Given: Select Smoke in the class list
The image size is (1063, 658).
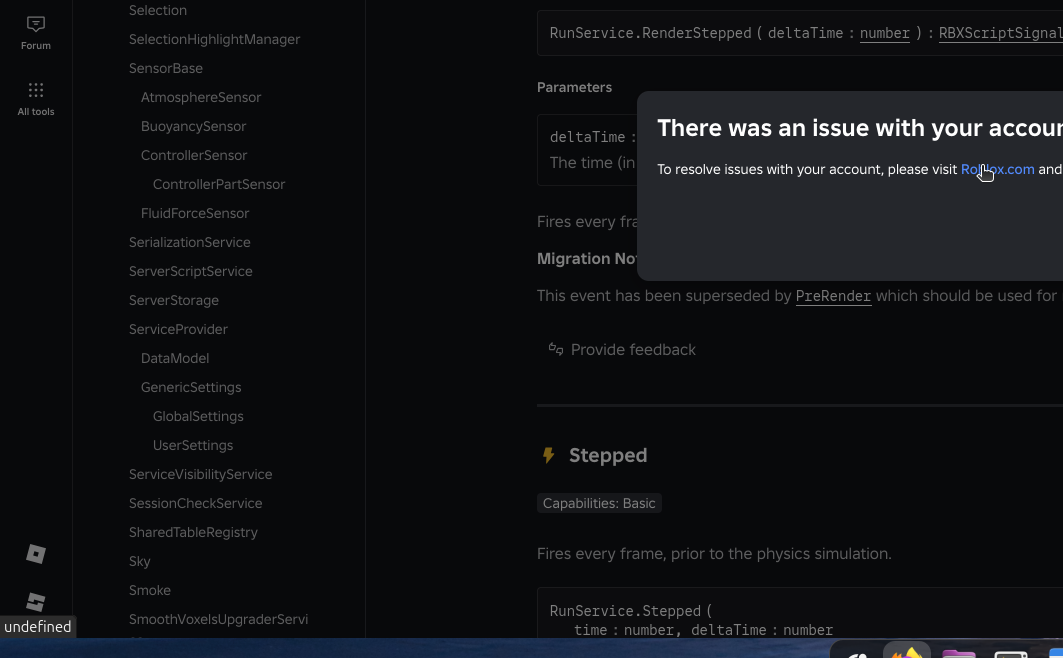Looking at the screenshot, I should click(150, 591).
